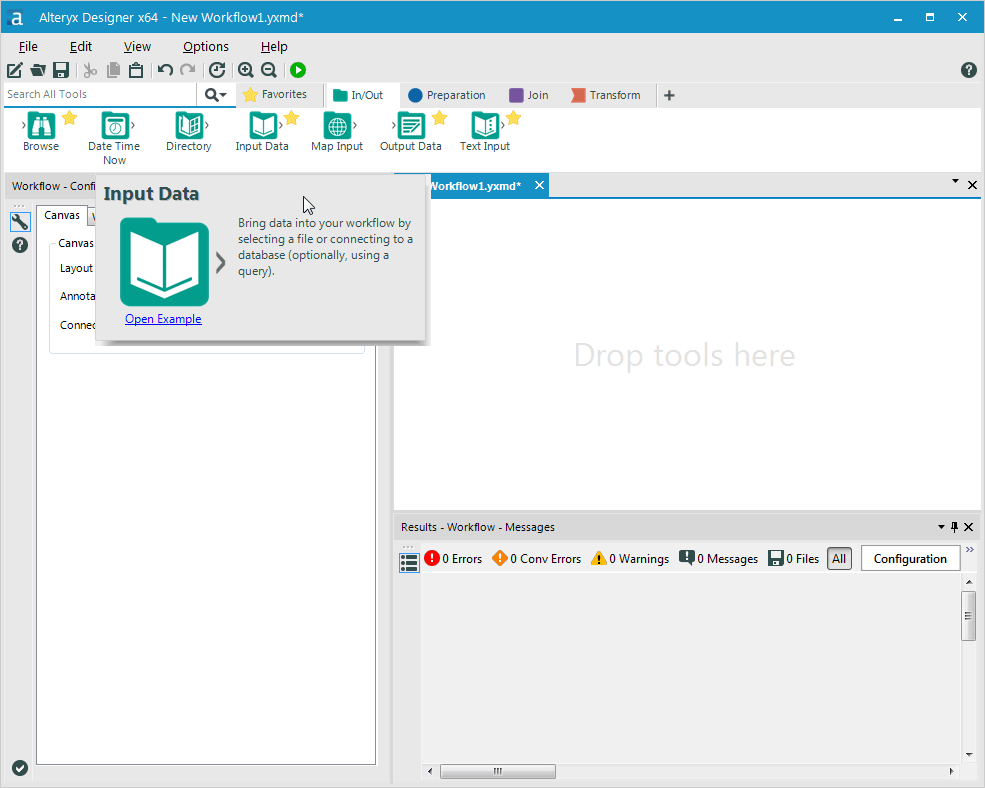Select the Text Input tool

(x=485, y=126)
